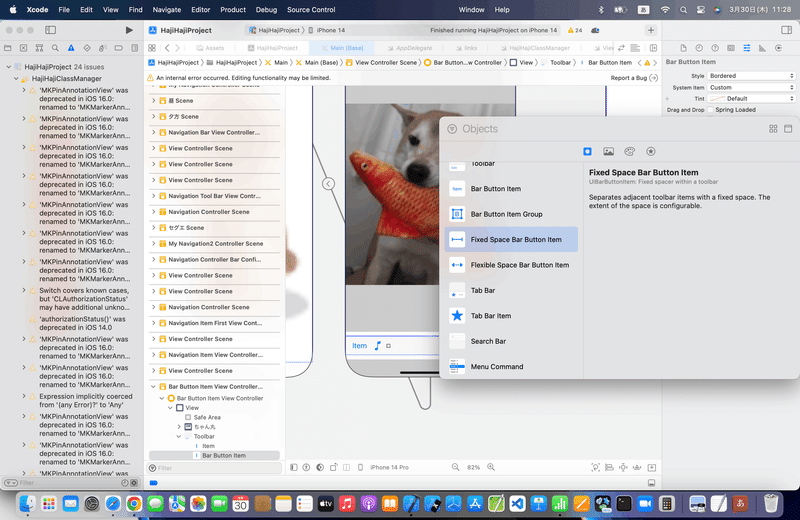Open the System Item Custom dropdown
Screen dimensions: 800x520
point(752,87)
